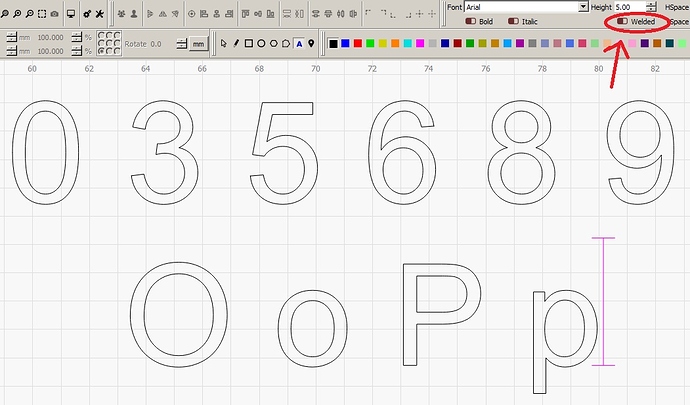Select the center anchor point radio button
This screenshot has height=405, width=690.
(109, 43)
